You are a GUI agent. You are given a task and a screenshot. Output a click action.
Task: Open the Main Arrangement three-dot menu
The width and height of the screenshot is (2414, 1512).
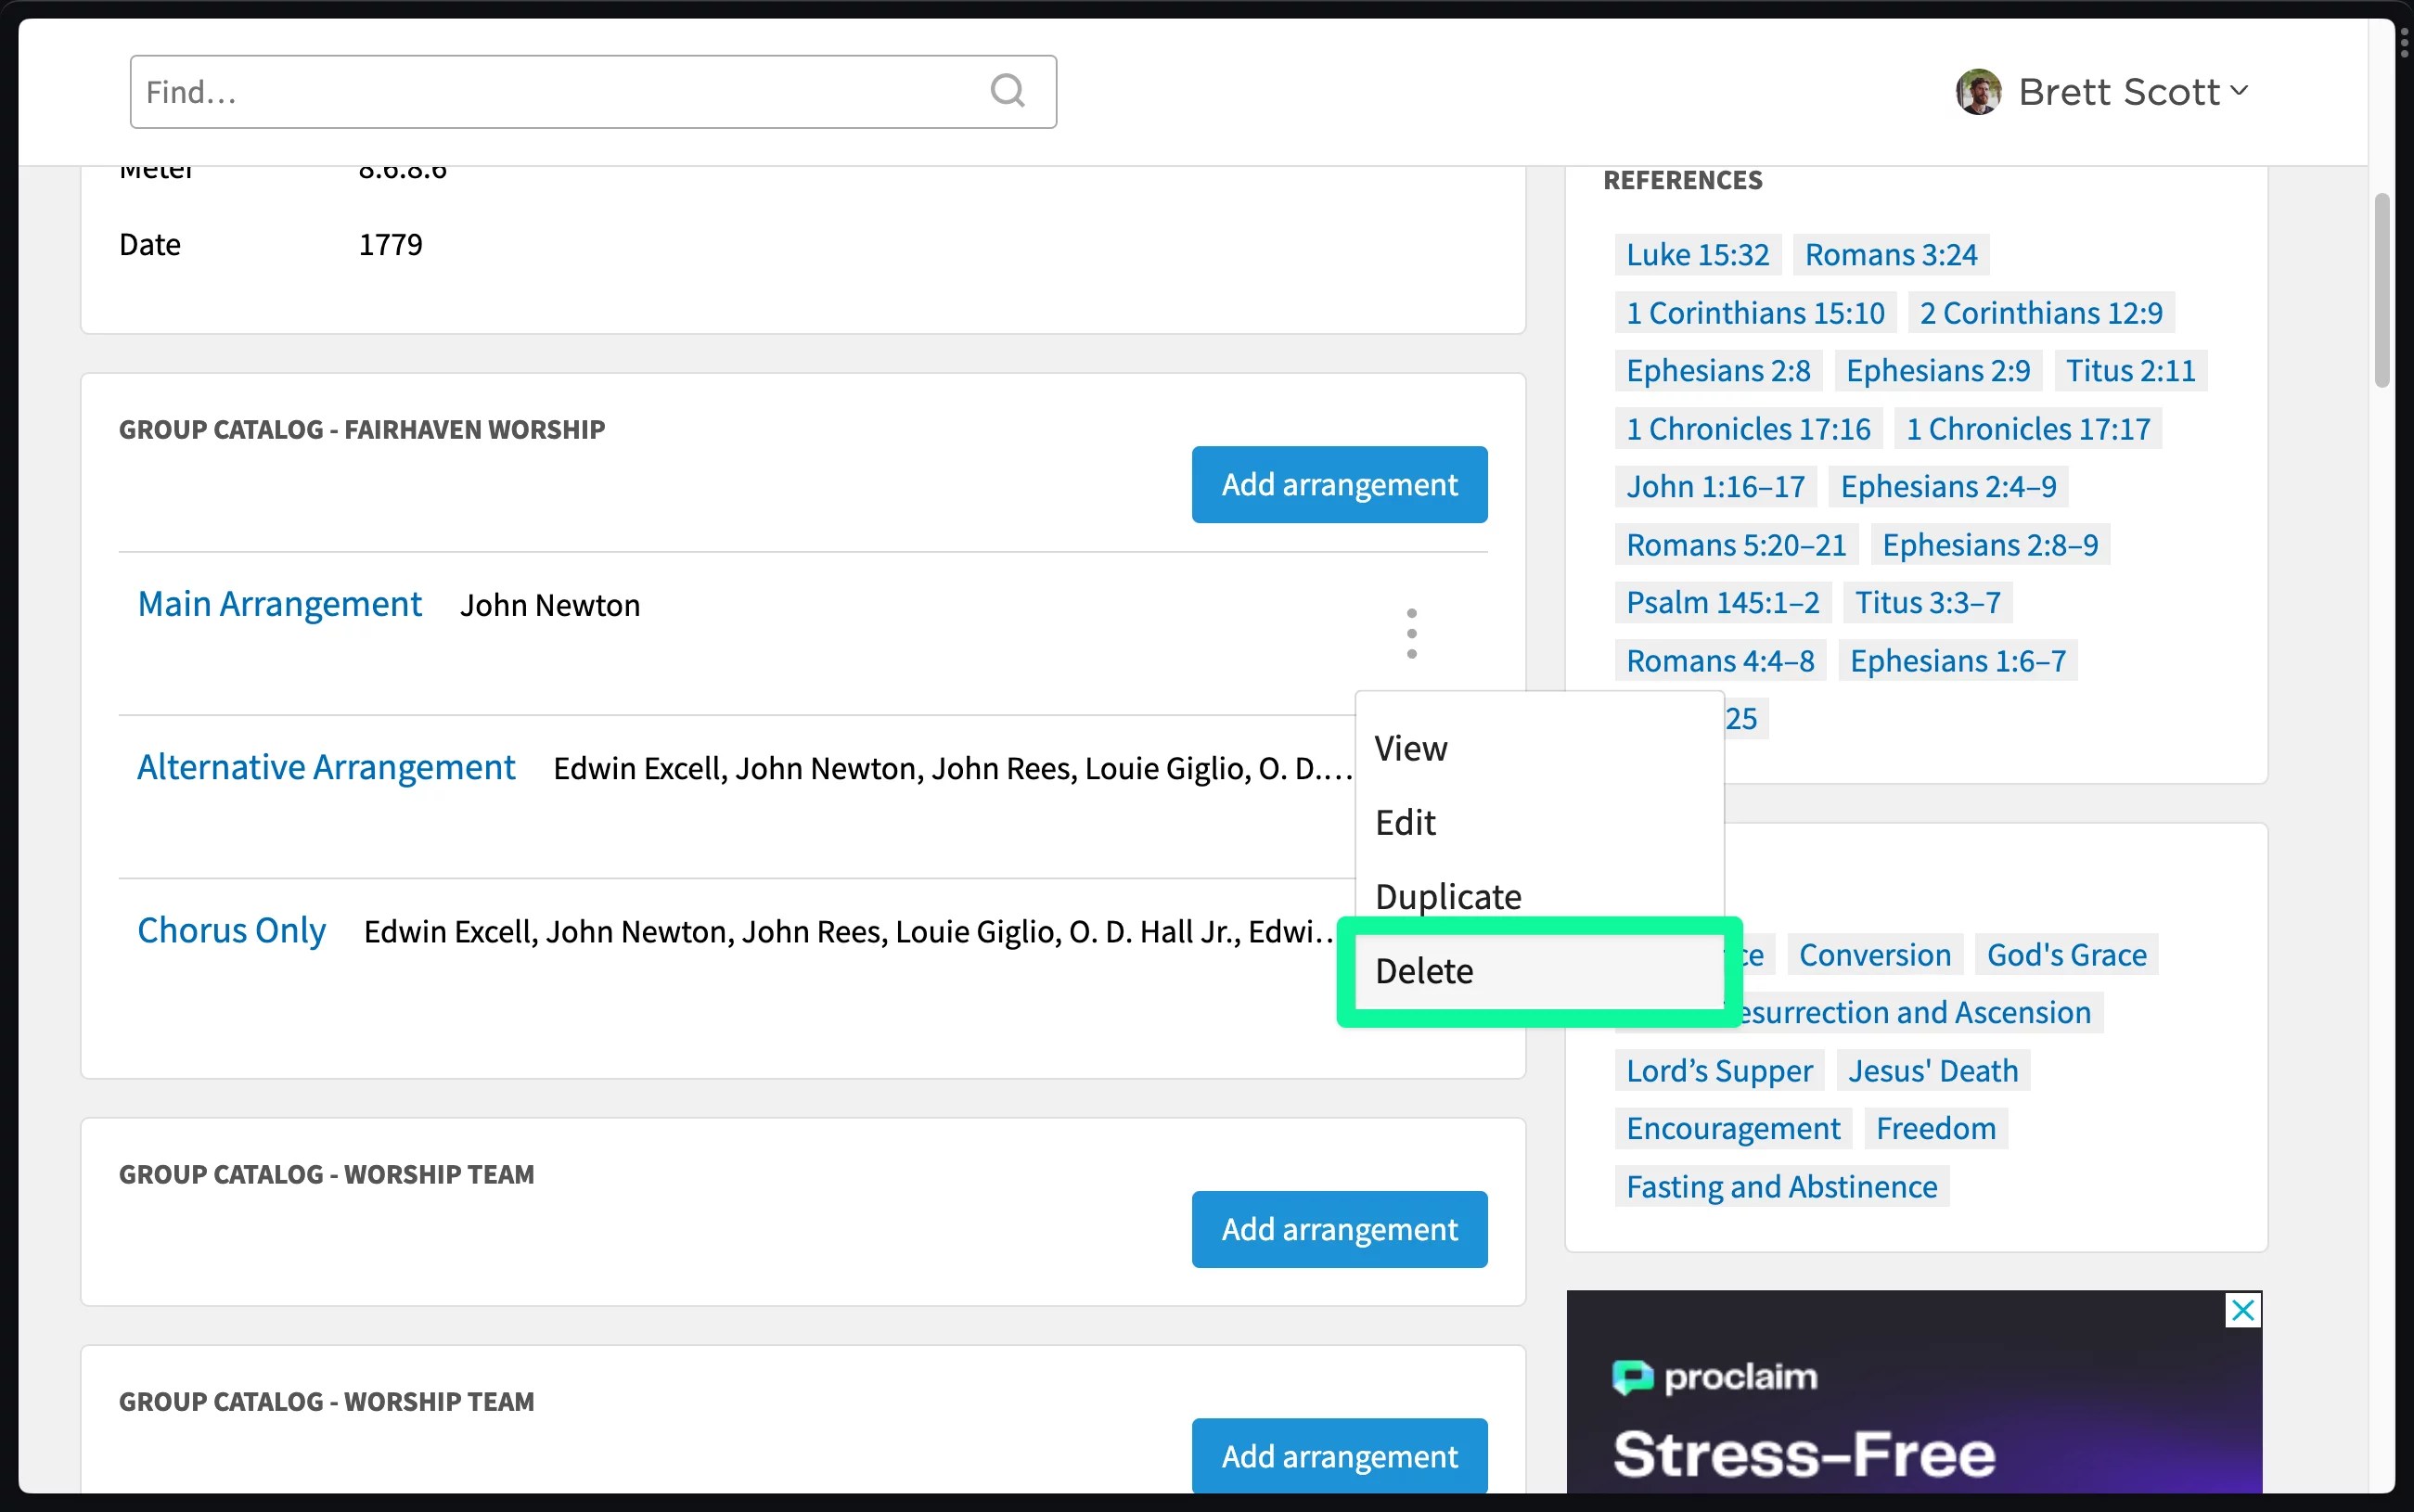tap(1411, 633)
